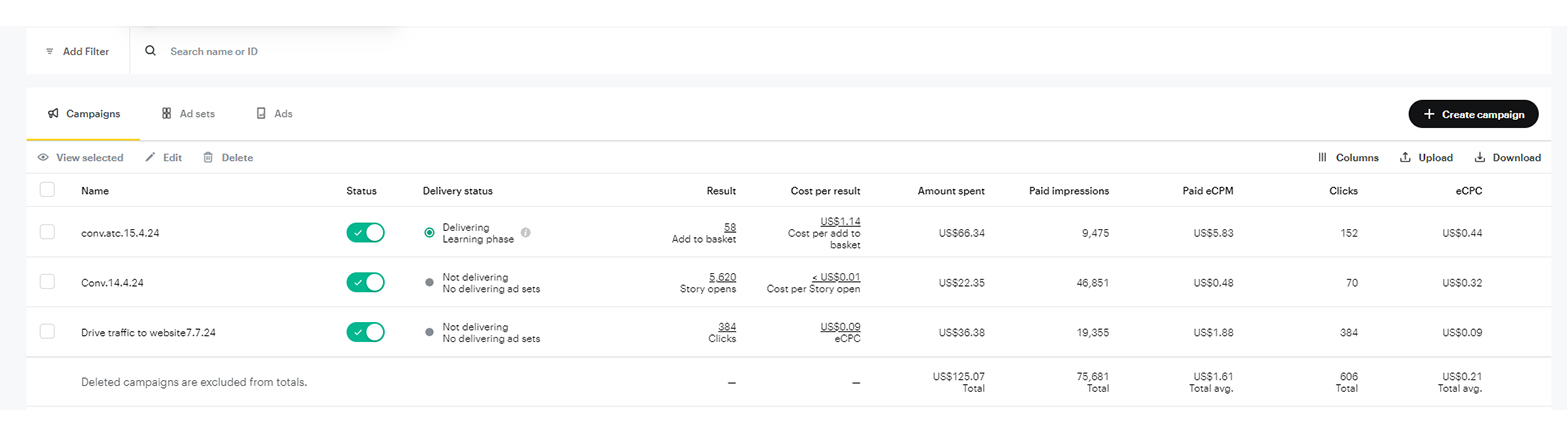Viewport: 1567px width, 435px height.
Task: Click the Upload icon
Action: [1405, 158]
